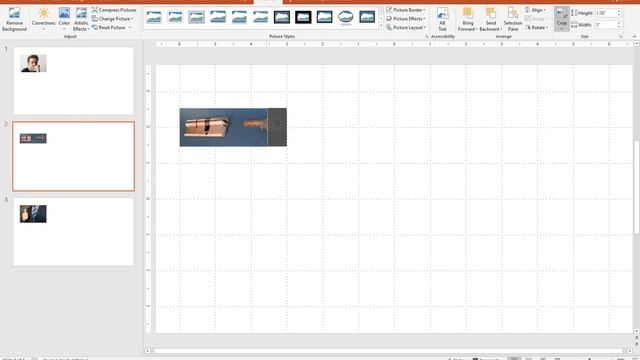The image size is (640, 360).
Task: Open the Change Picture dropdown
Action: click(113, 19)
